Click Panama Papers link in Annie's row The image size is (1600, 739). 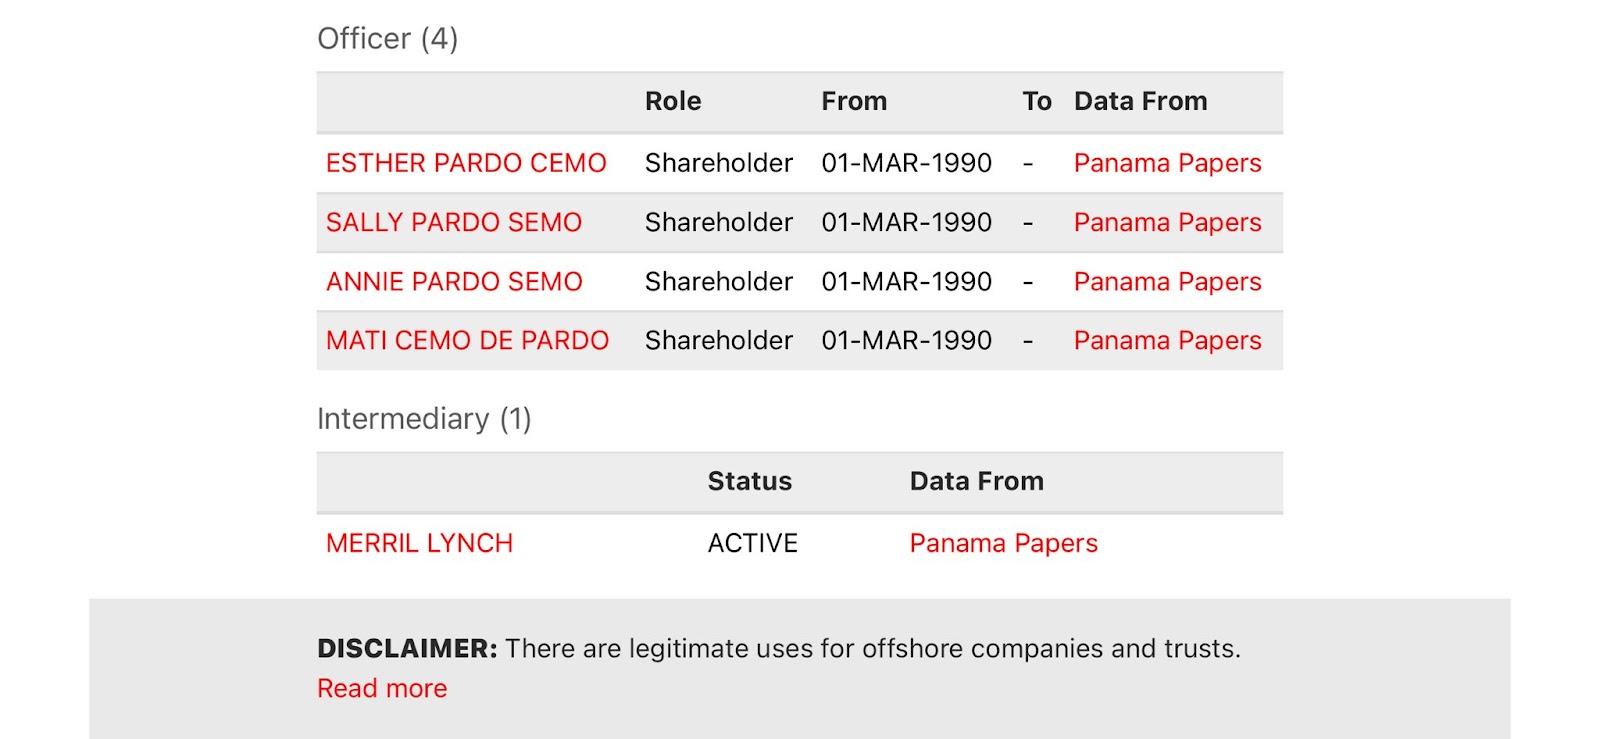pos(1167,281)
